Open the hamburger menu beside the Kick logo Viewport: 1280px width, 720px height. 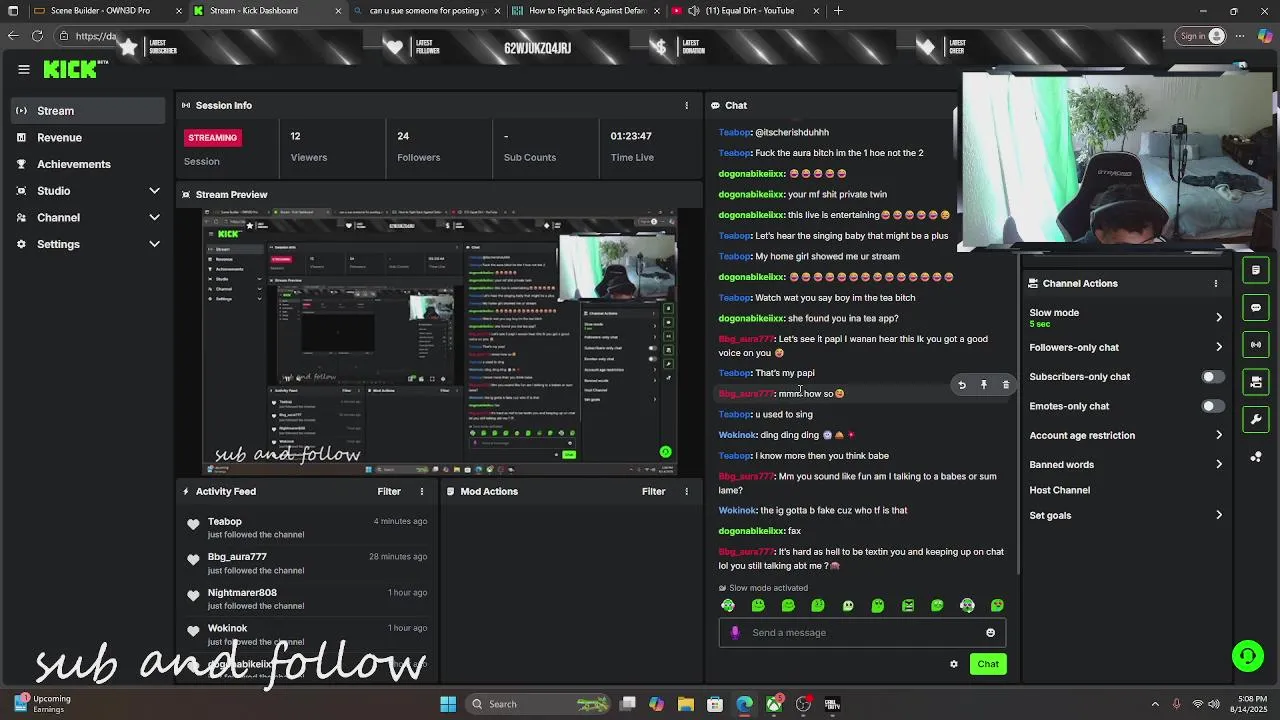pyautogui.click(x=24, y=69)
